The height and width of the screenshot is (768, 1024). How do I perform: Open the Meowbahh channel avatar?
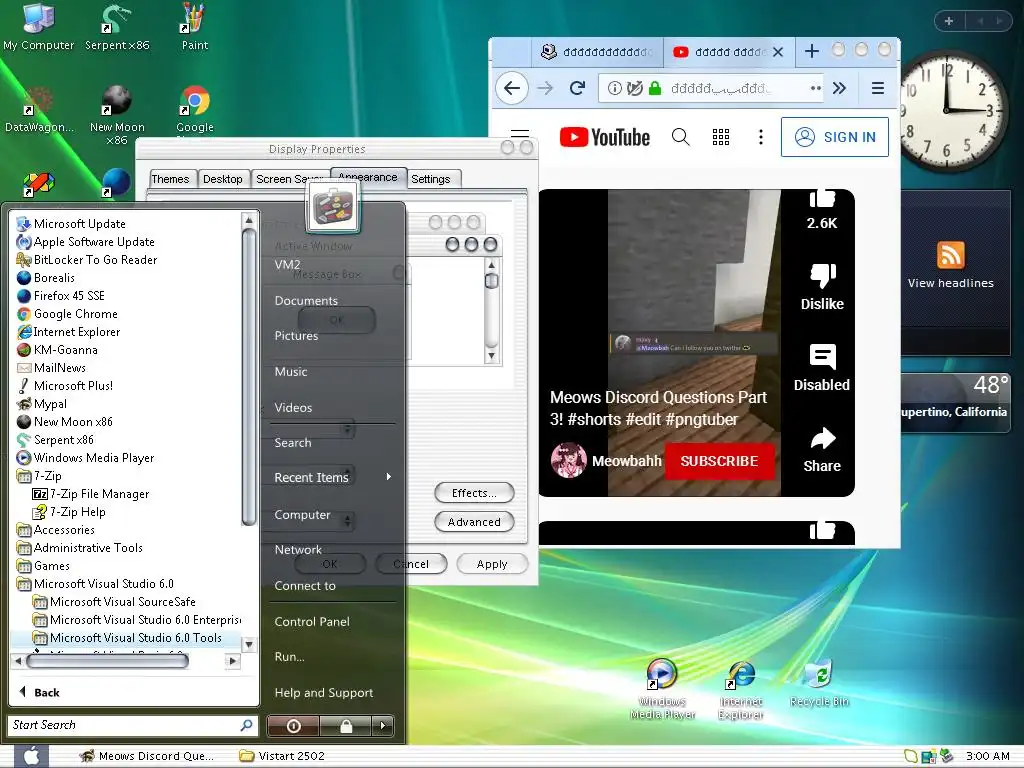click(568, 460)
